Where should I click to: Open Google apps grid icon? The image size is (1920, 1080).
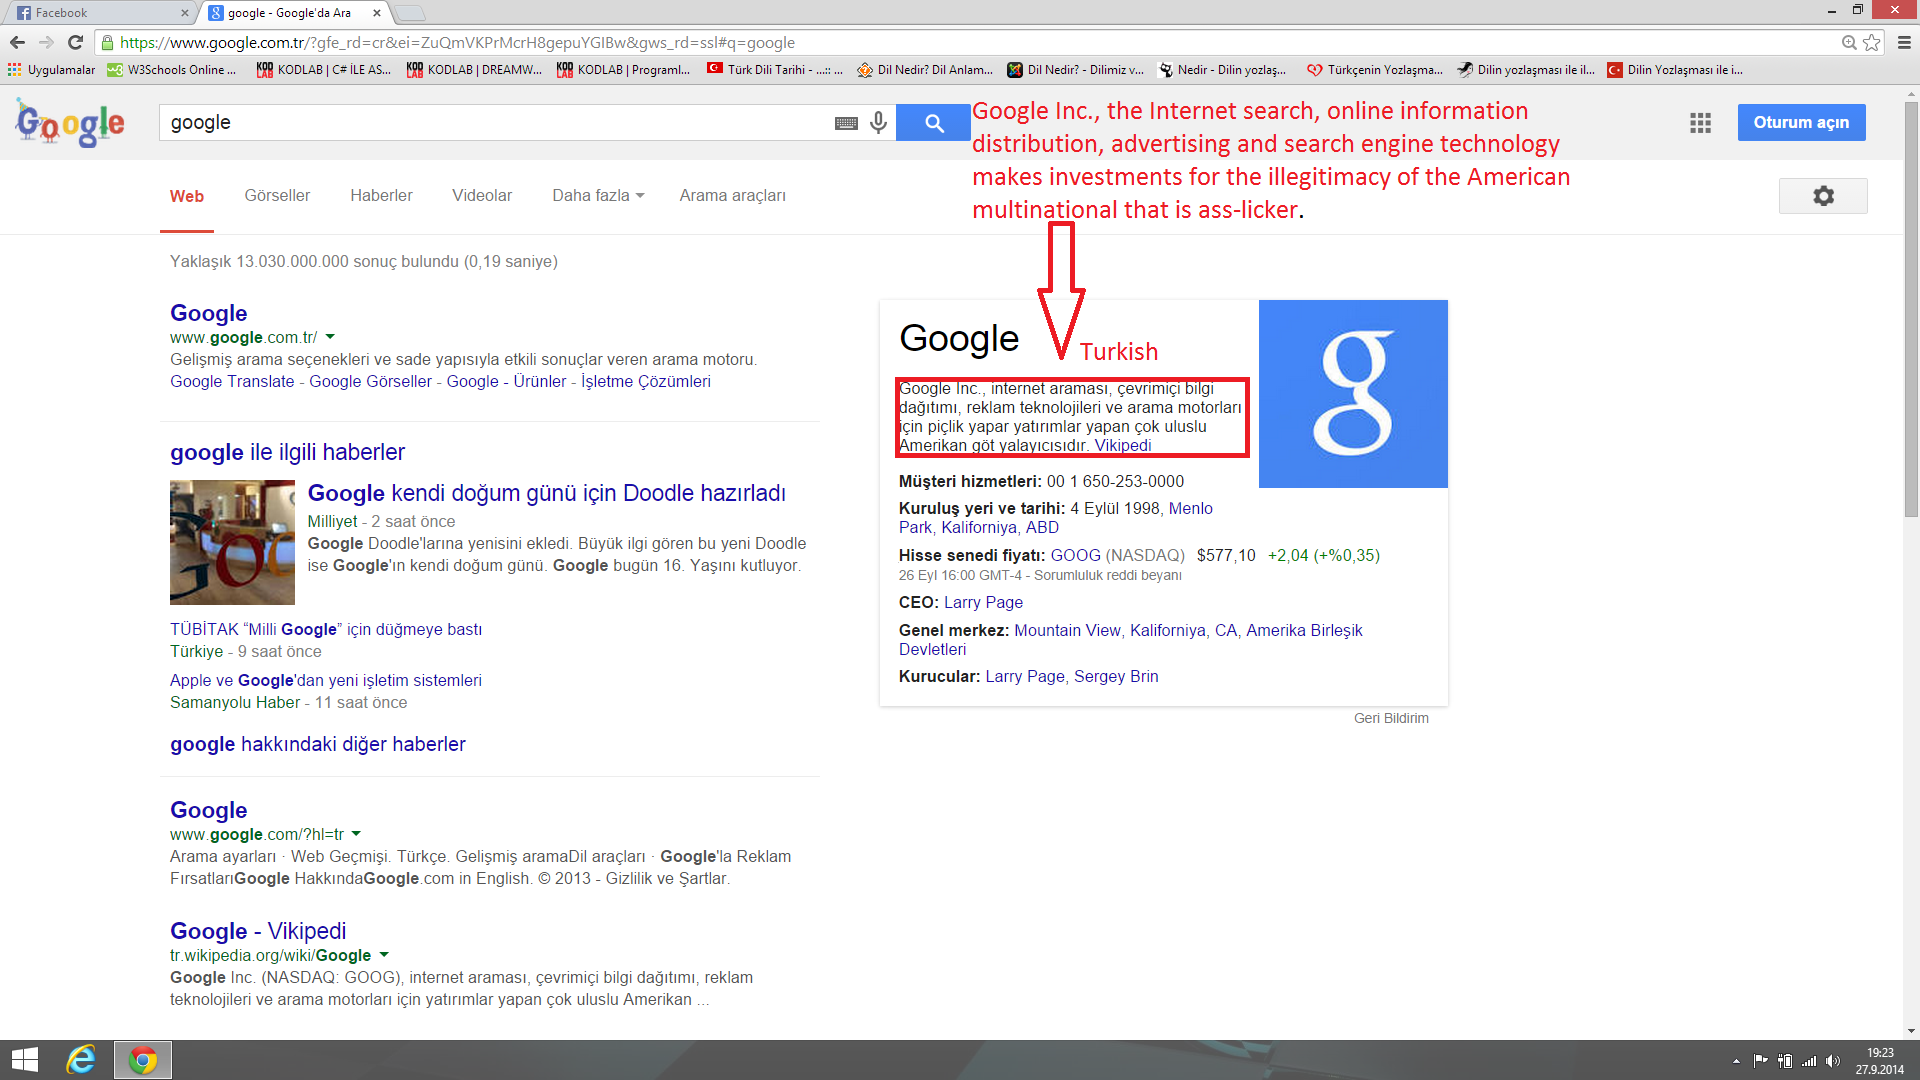click(x=1700, y=123)
